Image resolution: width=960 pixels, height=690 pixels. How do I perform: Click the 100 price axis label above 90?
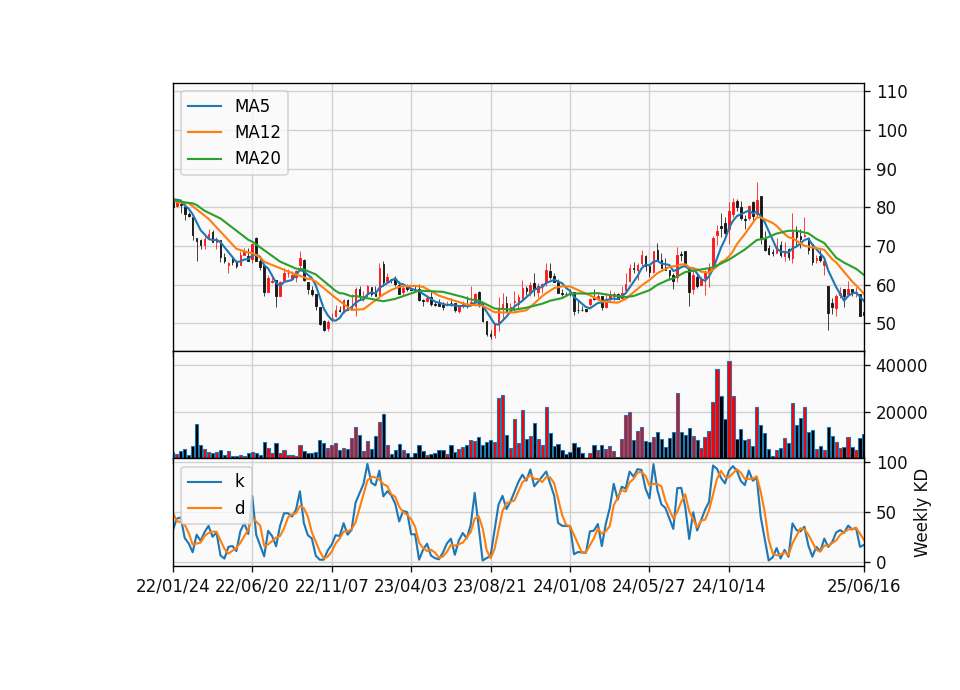pos(892,130)
